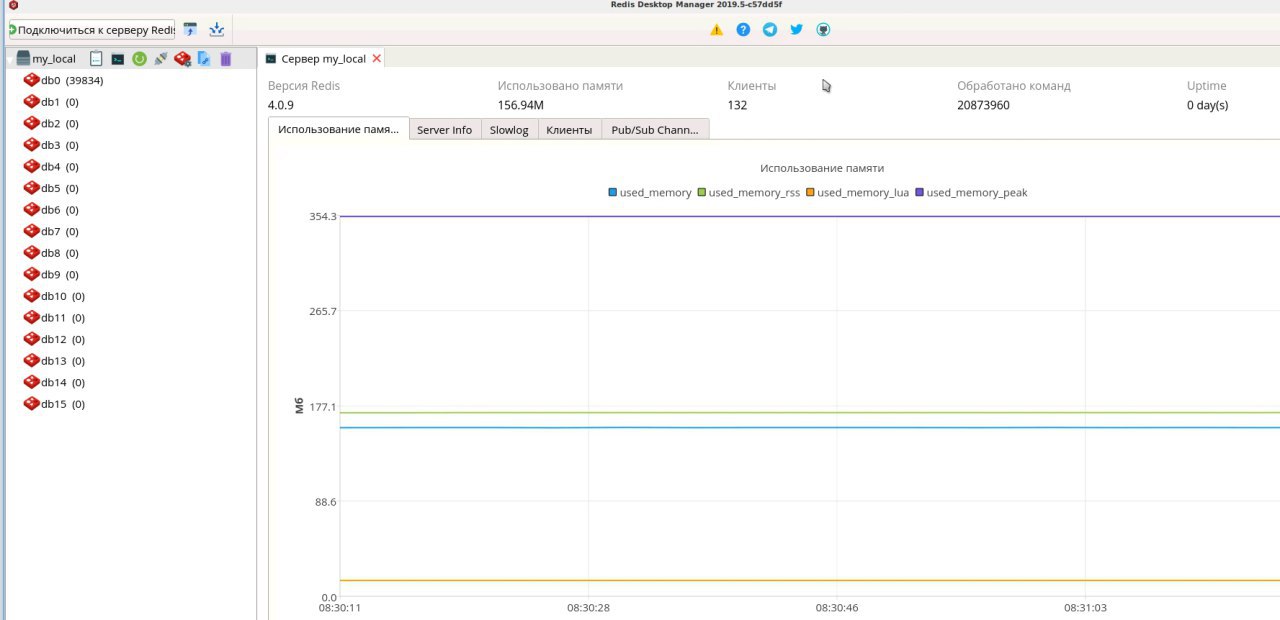Toggle used_memory_rss legend series
1280x620 pixels.
click(748, 192)
